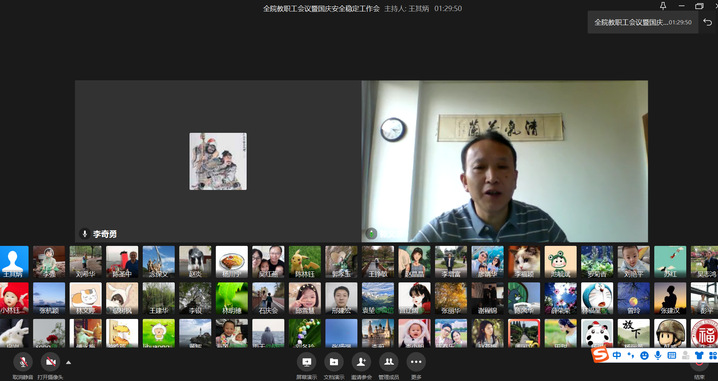Click the Sogou input method S logo
The width and height of the screenshot is (718, 381).
(x=600, y=355)
